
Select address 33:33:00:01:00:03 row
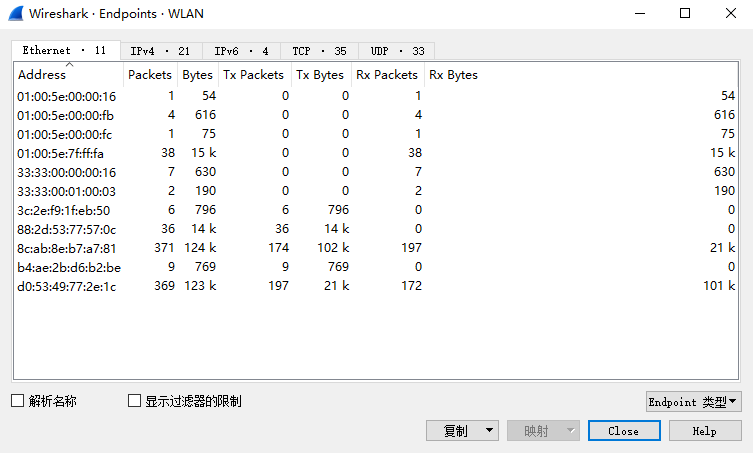click(x=376, y=191)
